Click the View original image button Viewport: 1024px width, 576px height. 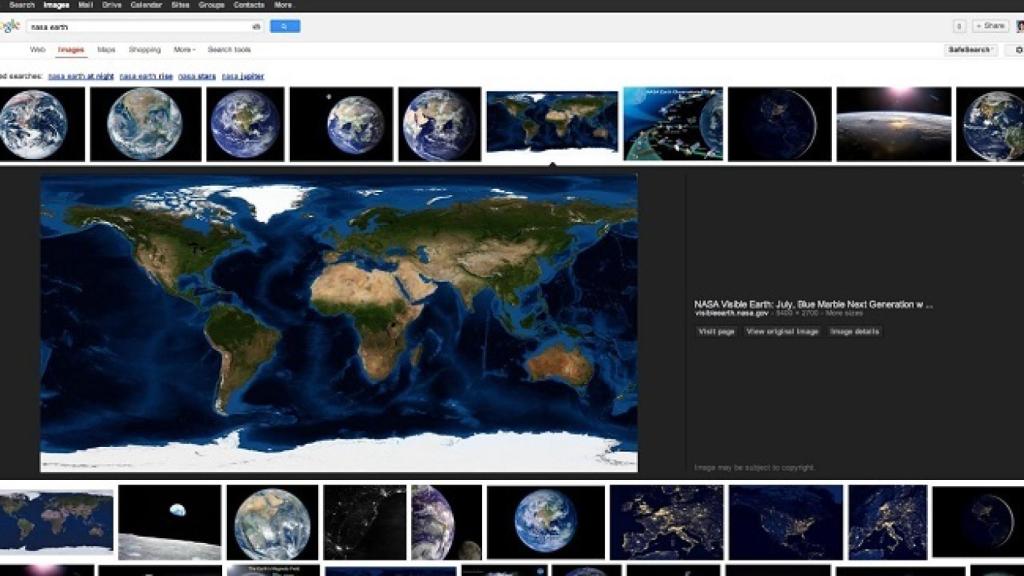[x=782, y=331]
